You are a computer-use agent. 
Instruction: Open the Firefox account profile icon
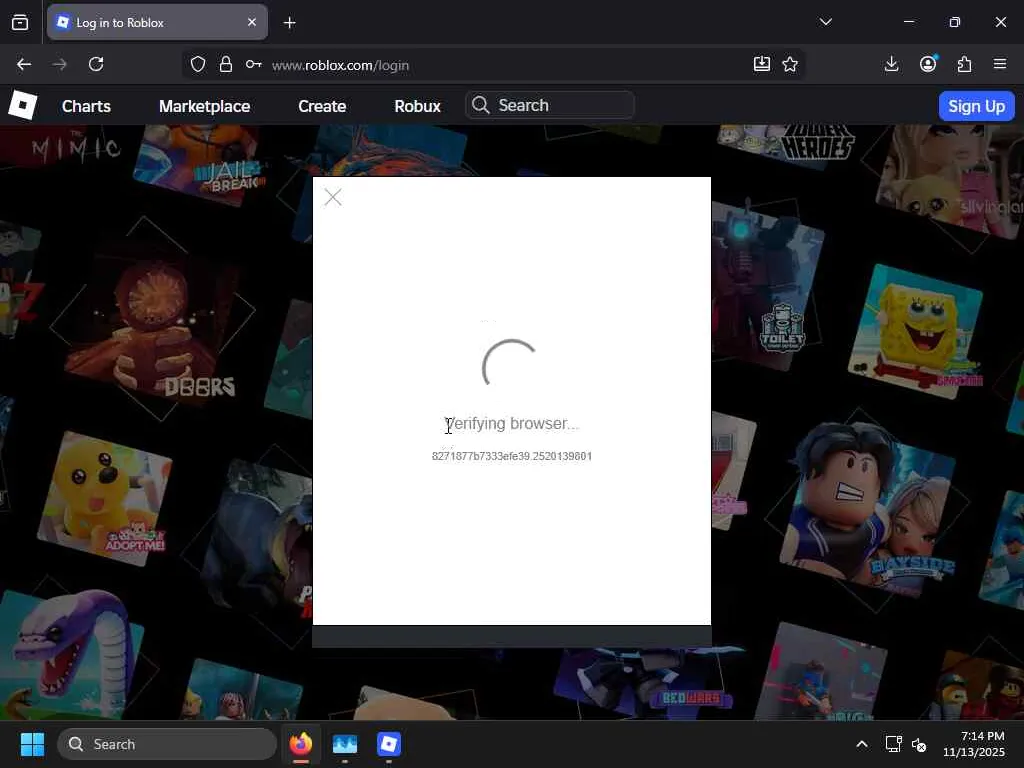928,64
